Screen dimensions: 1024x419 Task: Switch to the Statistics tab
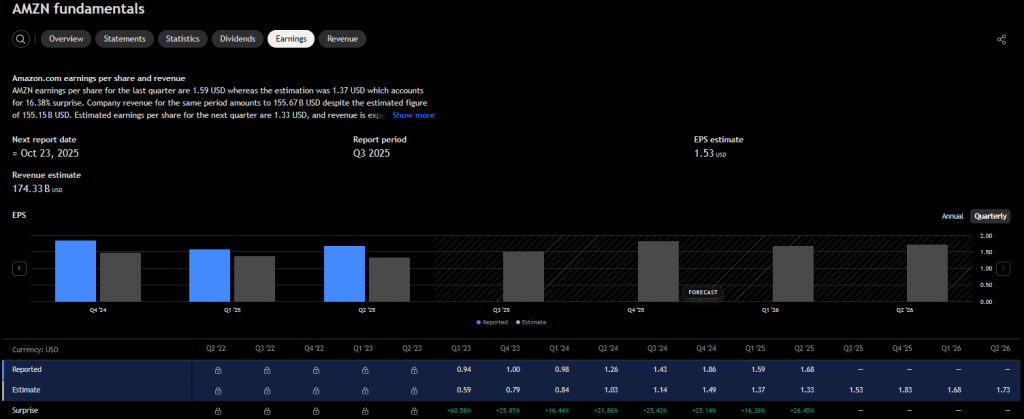183,39
